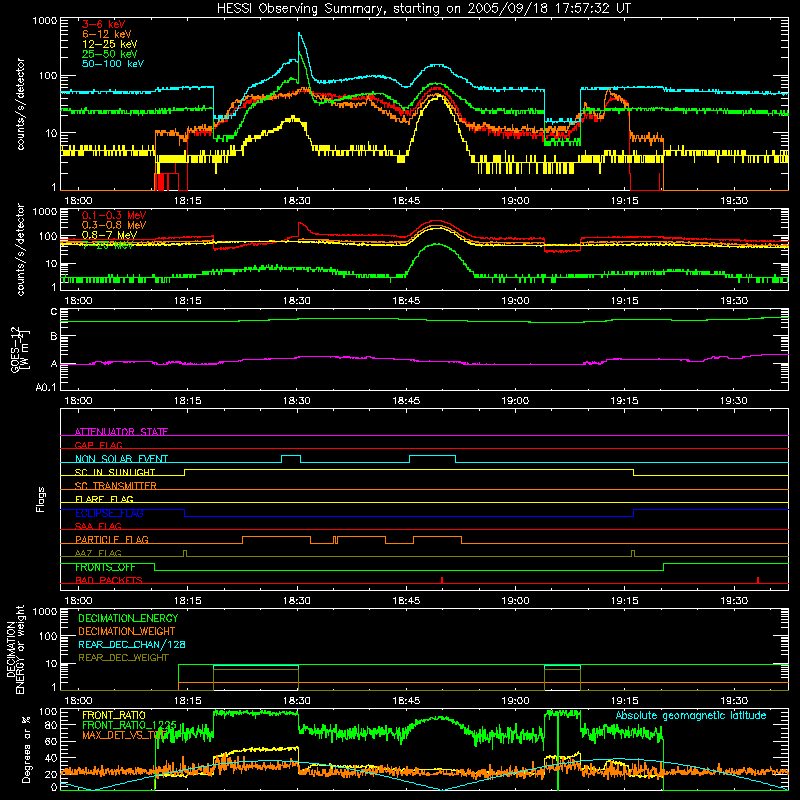Click BAD_PACKETS spike after 19:30 in Flags panel

pos(758,580)
